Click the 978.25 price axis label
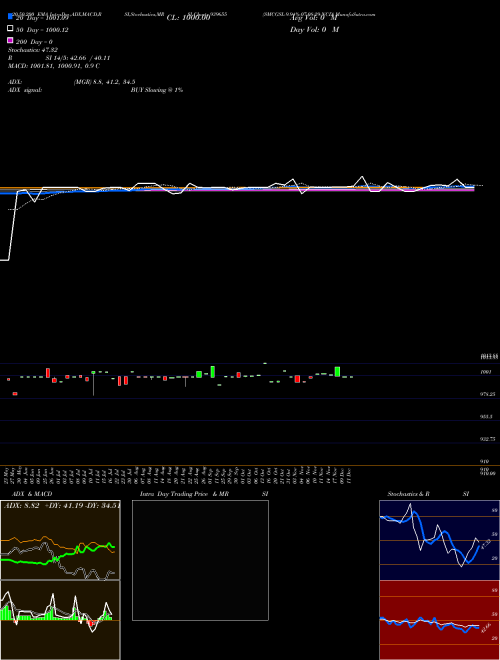The height and width of the screenshot is (660, 500). tap(487, 394)
